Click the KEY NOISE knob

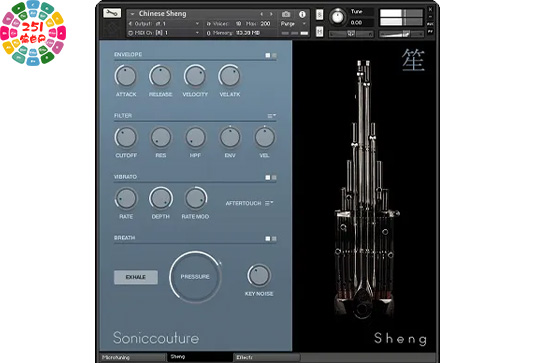point(259,275)
